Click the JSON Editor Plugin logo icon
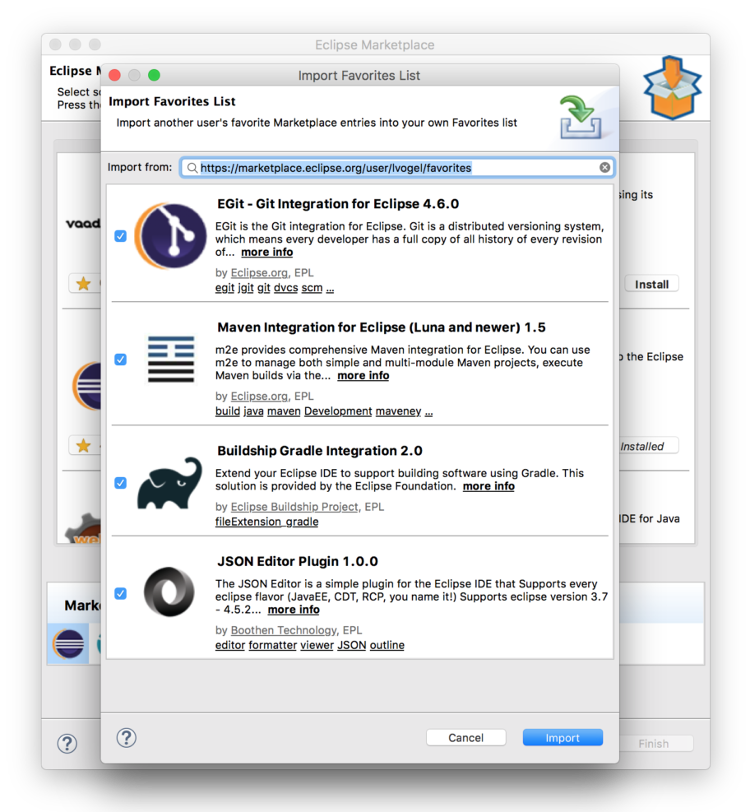This screenshot has height=812, width=750. point(169,591)
